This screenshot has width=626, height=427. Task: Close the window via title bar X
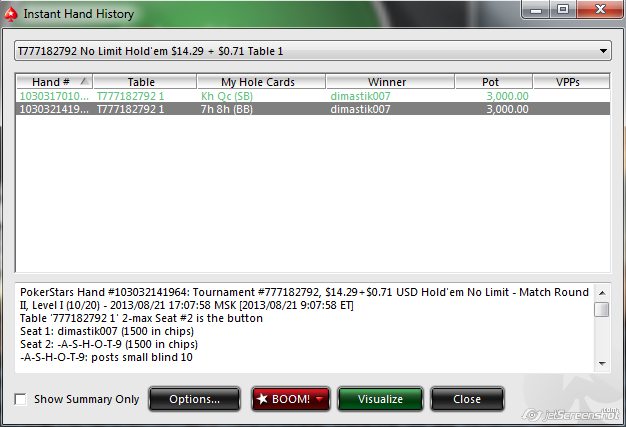[600, 10]
